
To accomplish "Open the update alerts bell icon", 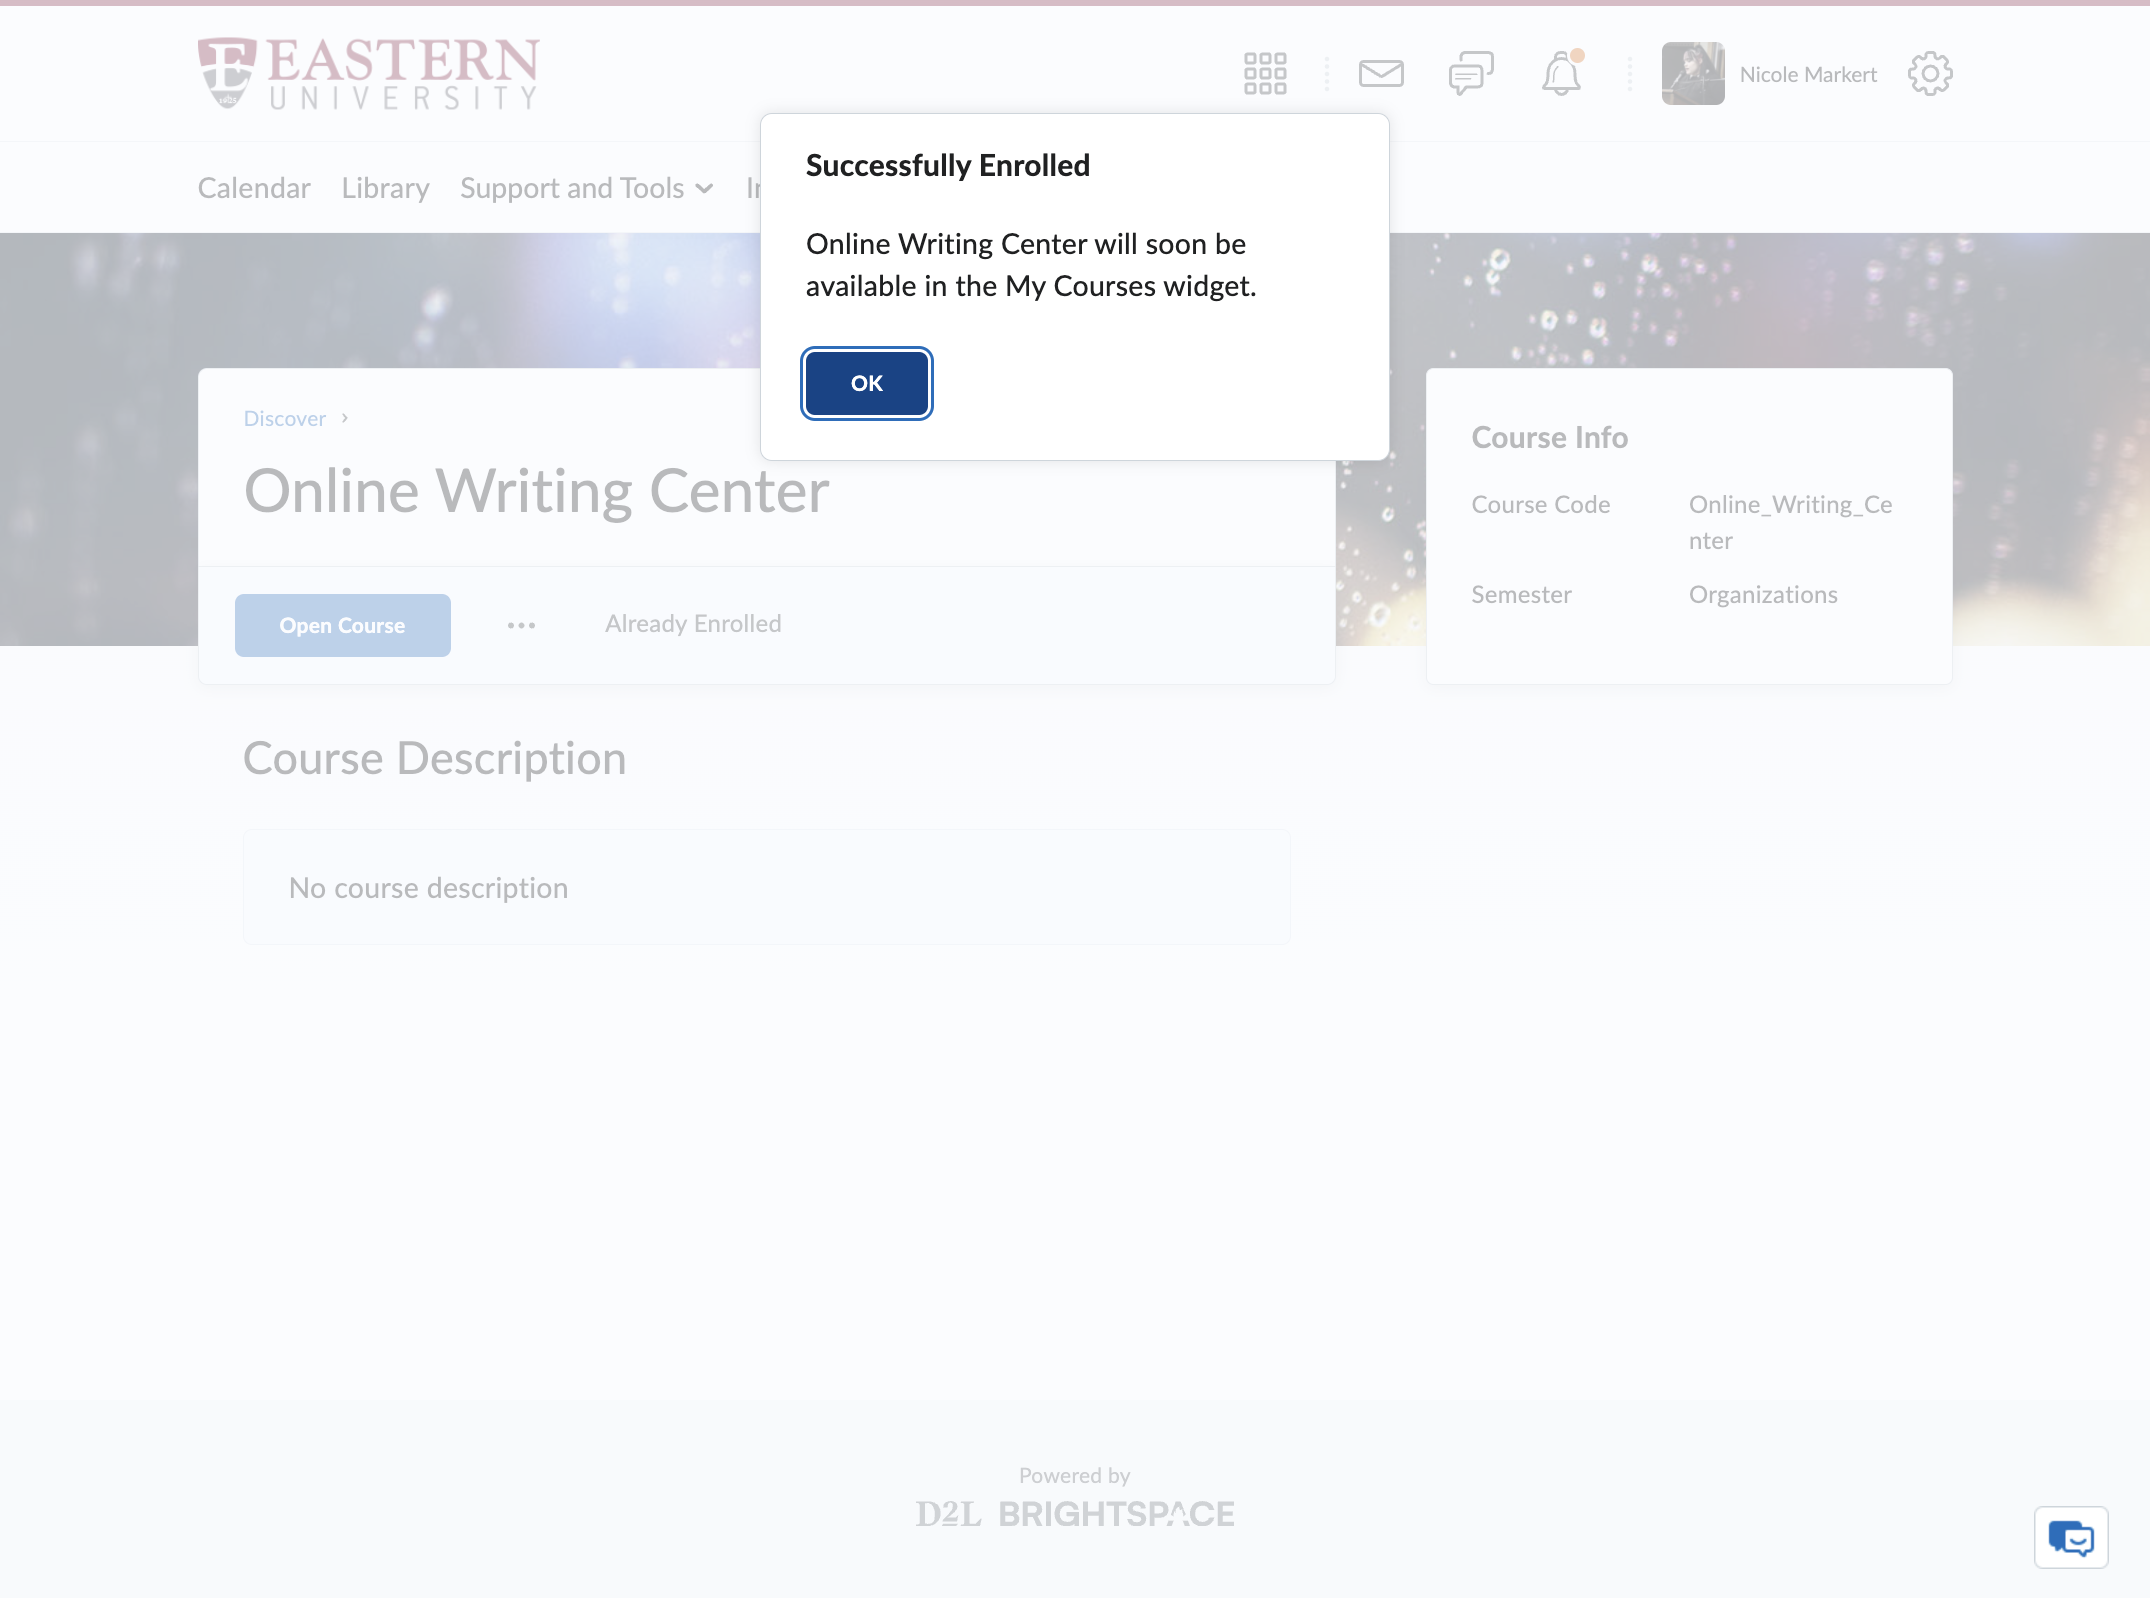I will (x=1561, y=74).
